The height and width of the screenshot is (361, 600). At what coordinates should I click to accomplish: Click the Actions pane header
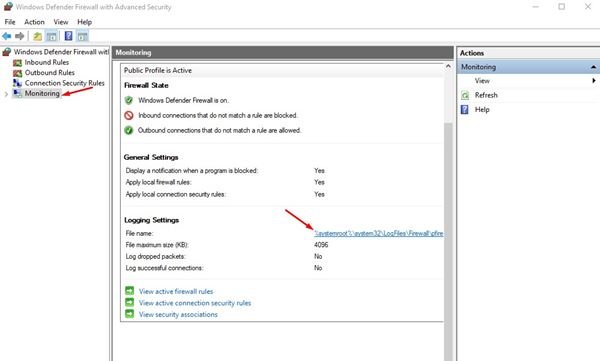[x=528, y=53]
